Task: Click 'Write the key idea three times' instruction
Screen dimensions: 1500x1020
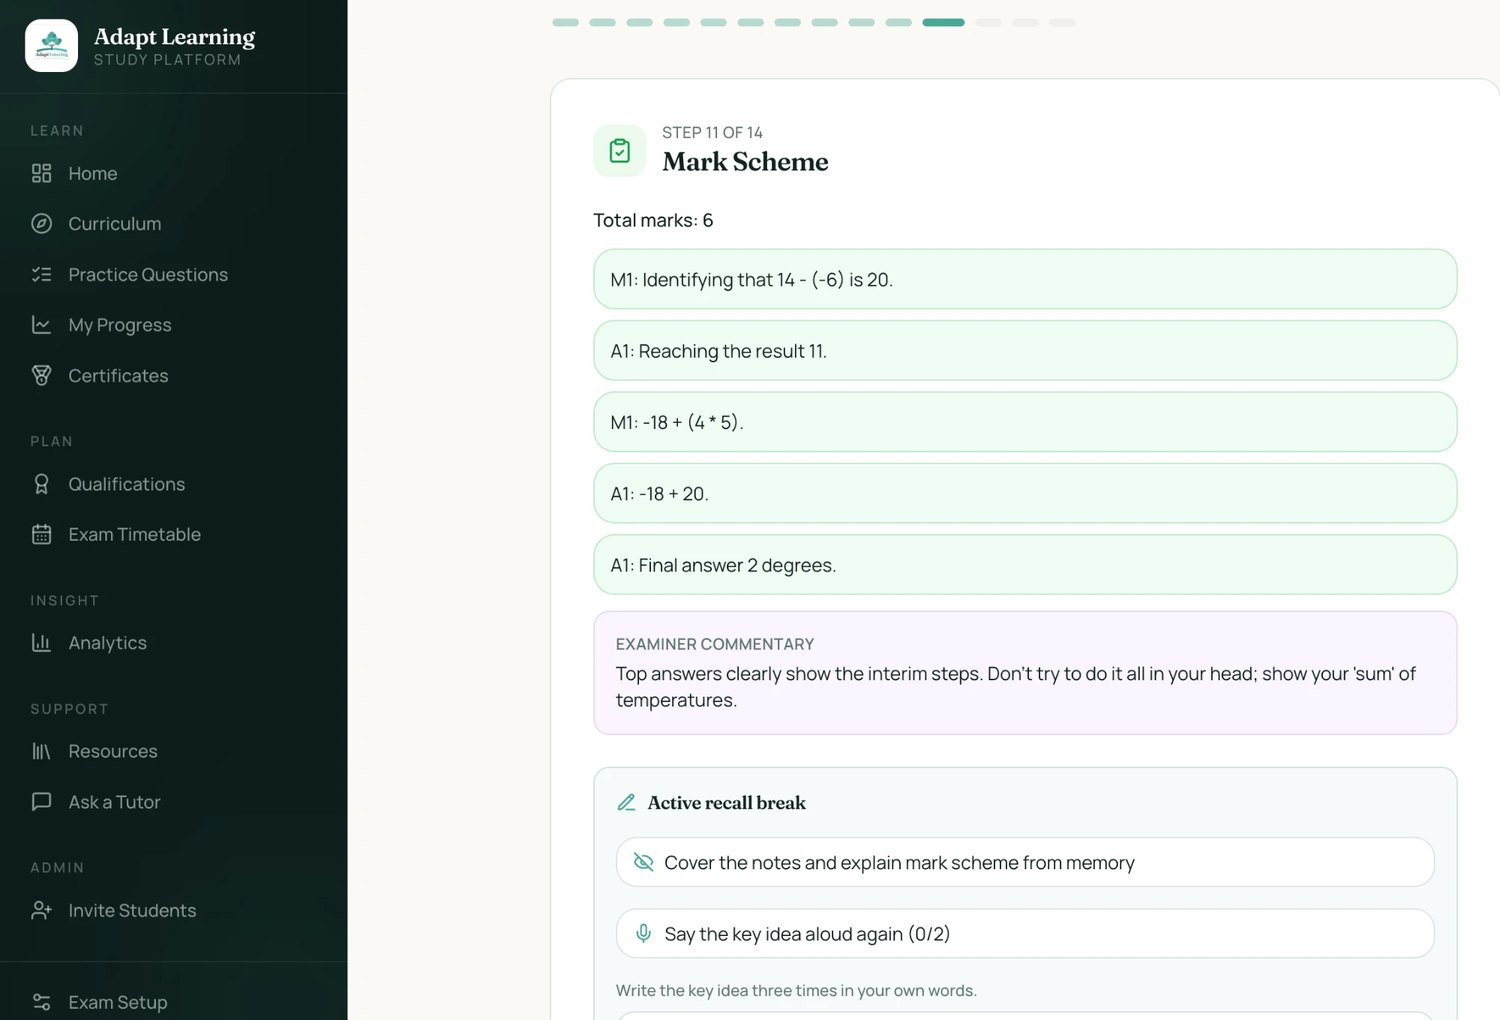Action: pyautogui.click(x=796, y=990)
